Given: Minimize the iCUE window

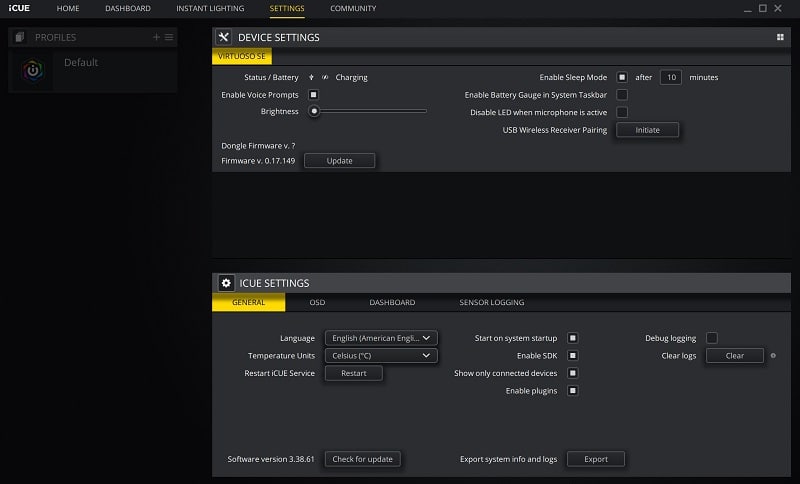Looking at the screenshot, I should pyautogui.click(x=747, y=9).
